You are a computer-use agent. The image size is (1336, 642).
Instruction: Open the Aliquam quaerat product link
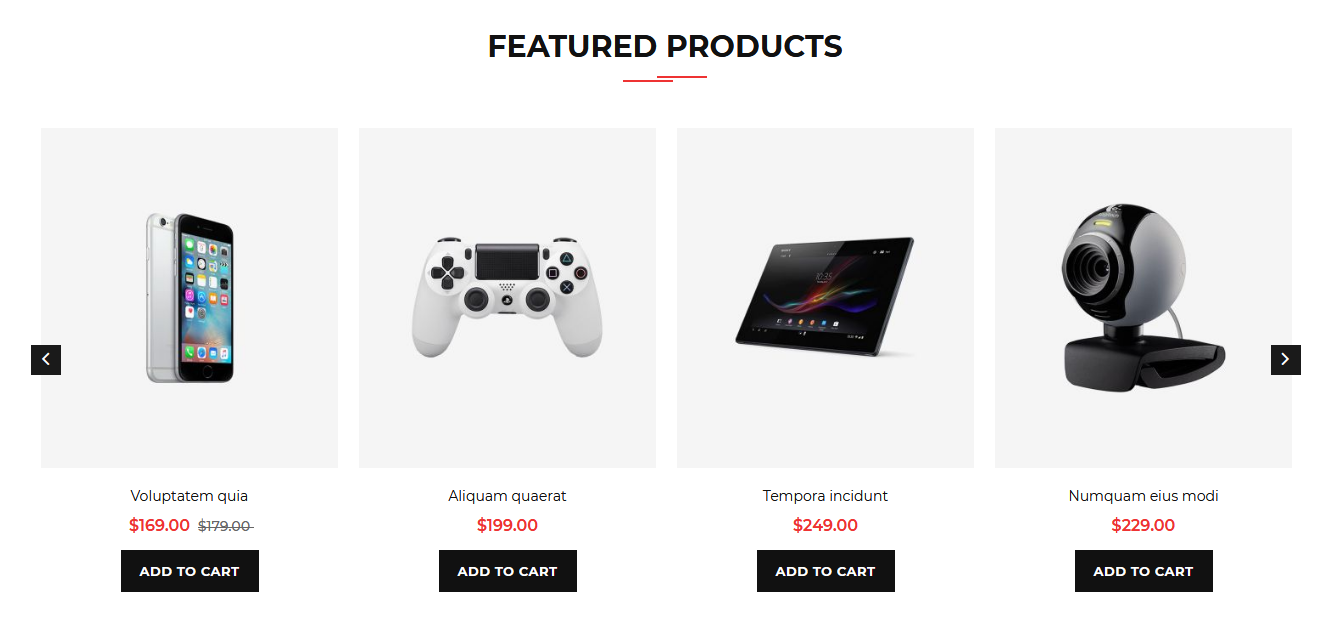click(507, 495)
